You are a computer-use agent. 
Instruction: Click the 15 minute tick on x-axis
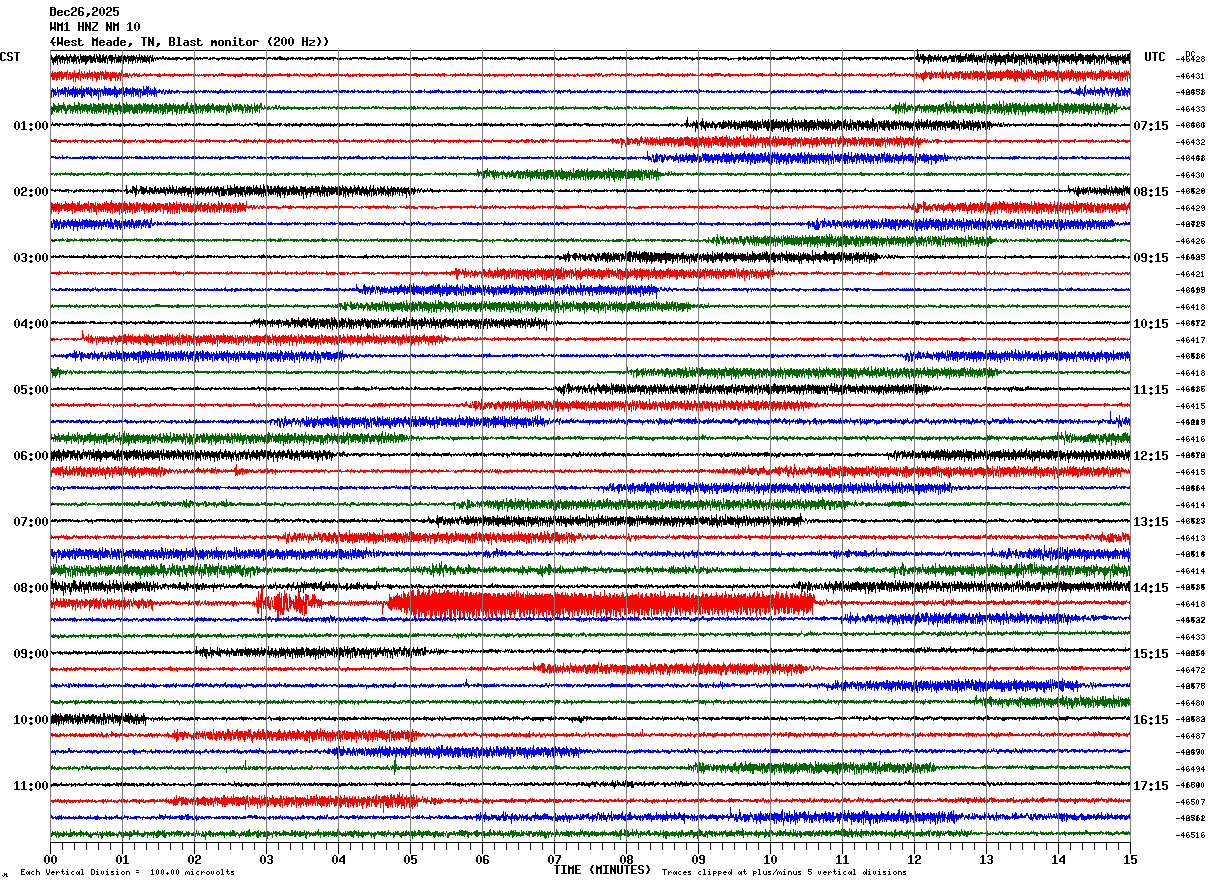1130,859
